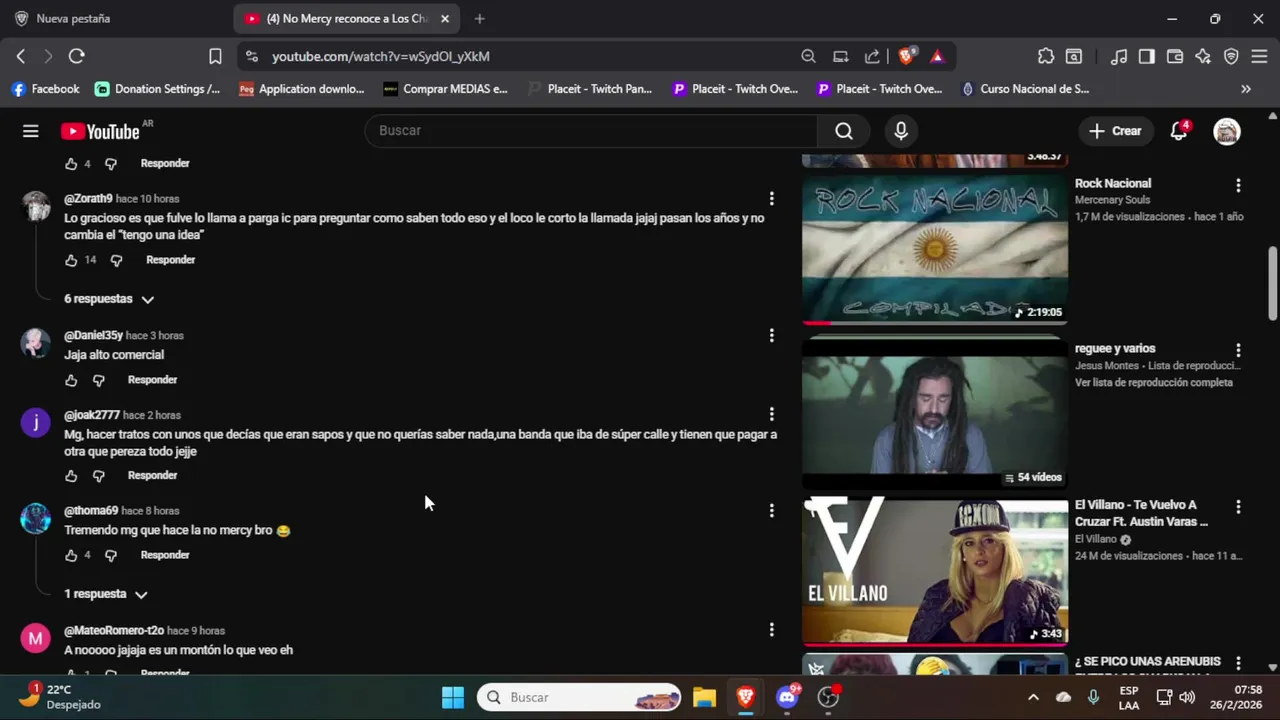Like @Daniel35y's comment
The width and height of the screenshot is (1280, 720).
[x=71, y=380]
